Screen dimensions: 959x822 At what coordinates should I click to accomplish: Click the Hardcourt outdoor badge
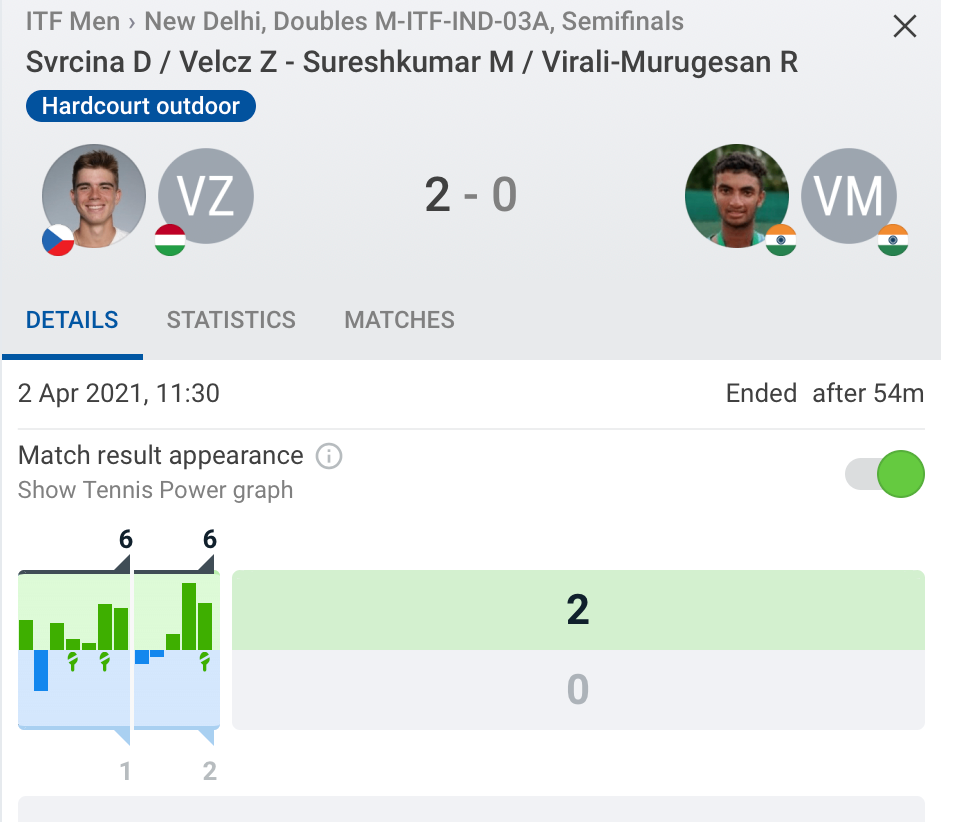tap(141, 106)
